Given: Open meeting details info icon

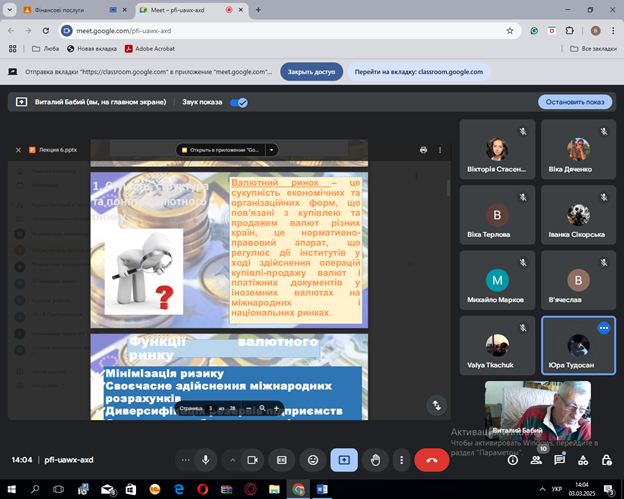Looking at the screenshot, I should [x=513, y=460].
